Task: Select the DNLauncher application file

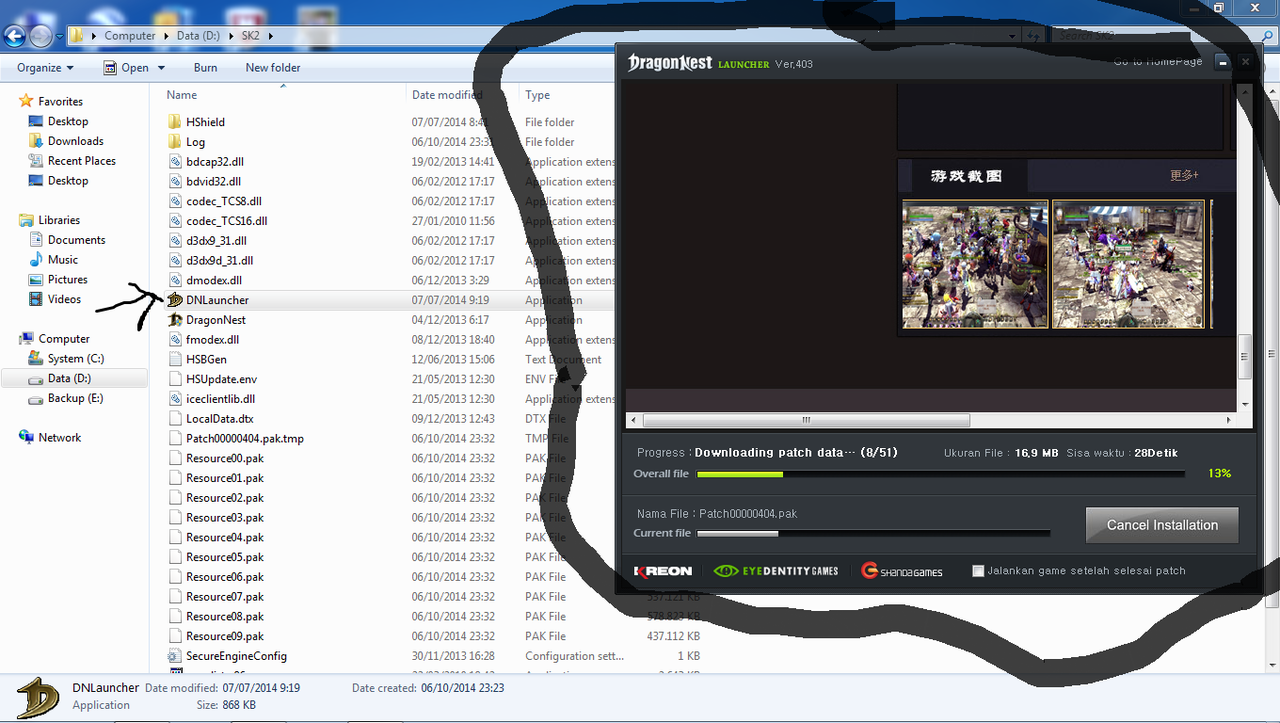Action: point(216,300)
